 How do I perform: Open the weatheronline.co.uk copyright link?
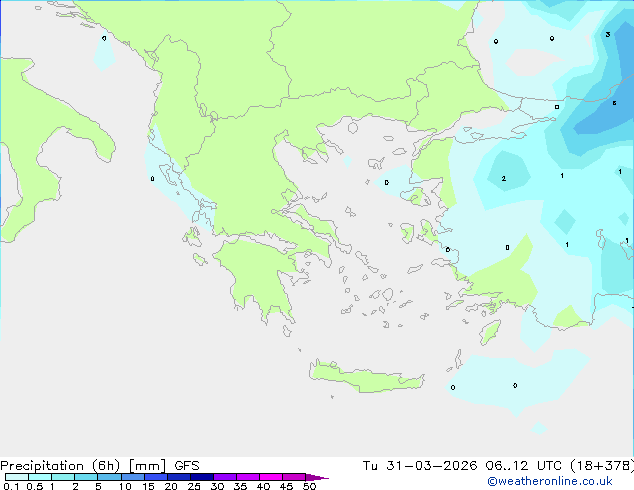(x=550, y=481)
